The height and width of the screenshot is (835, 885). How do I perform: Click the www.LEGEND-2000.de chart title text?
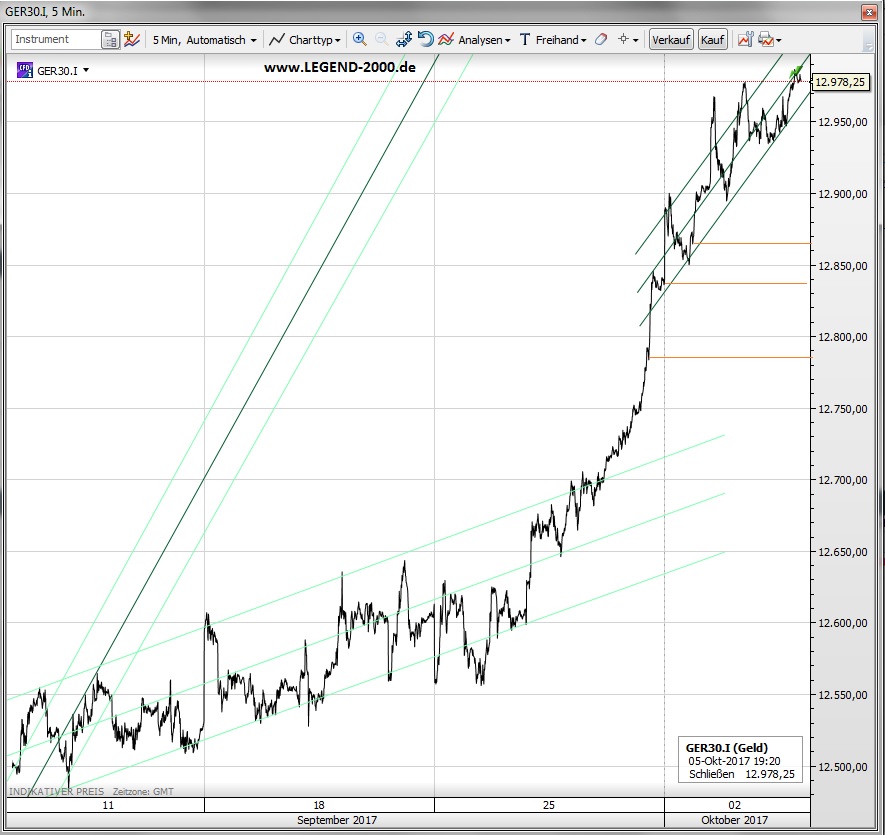tap(340, 67)
